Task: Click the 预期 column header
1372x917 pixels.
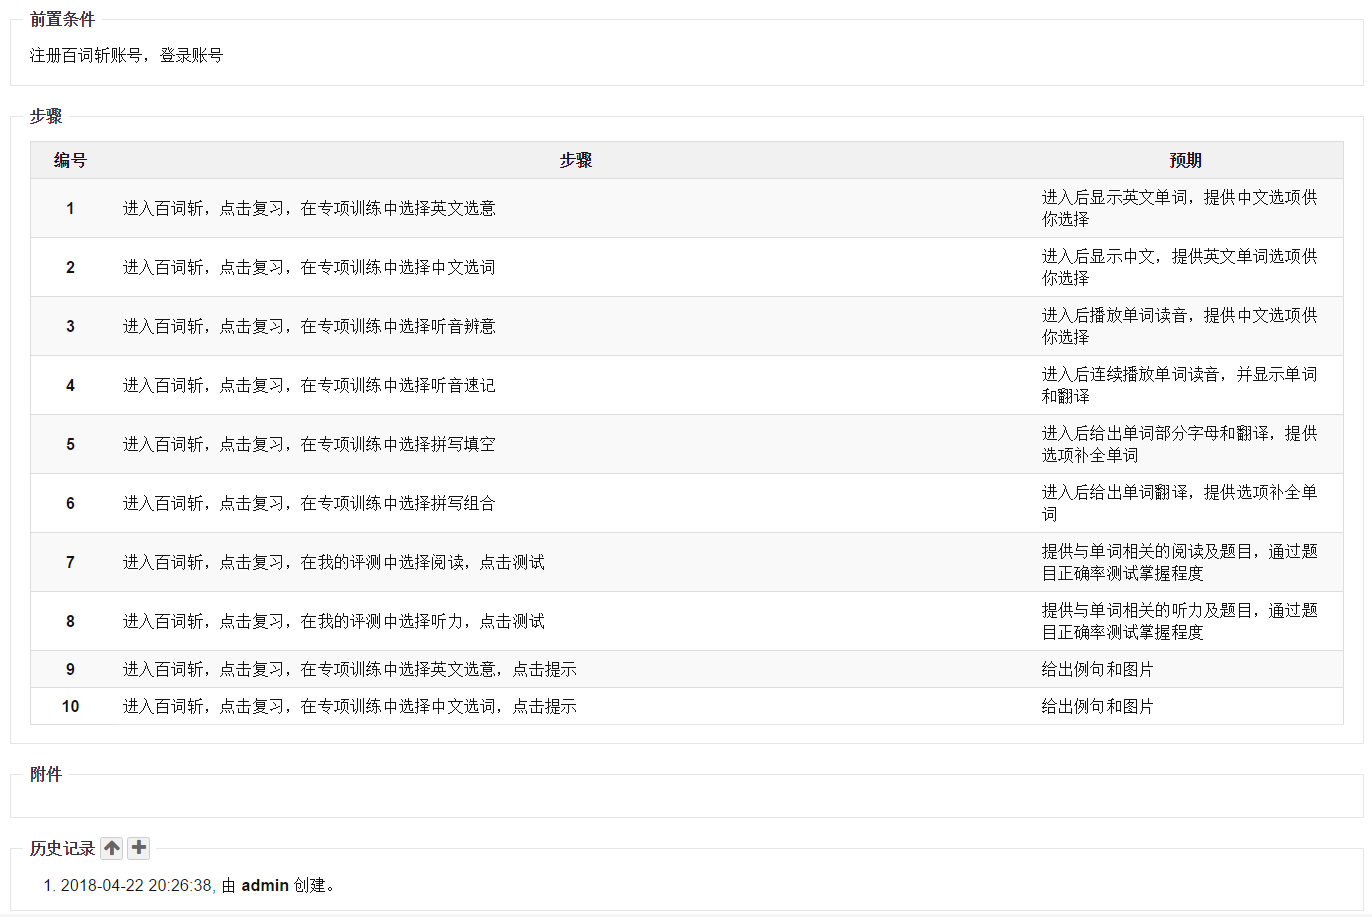Action: pyautogui.click(x=1185, y=160)
